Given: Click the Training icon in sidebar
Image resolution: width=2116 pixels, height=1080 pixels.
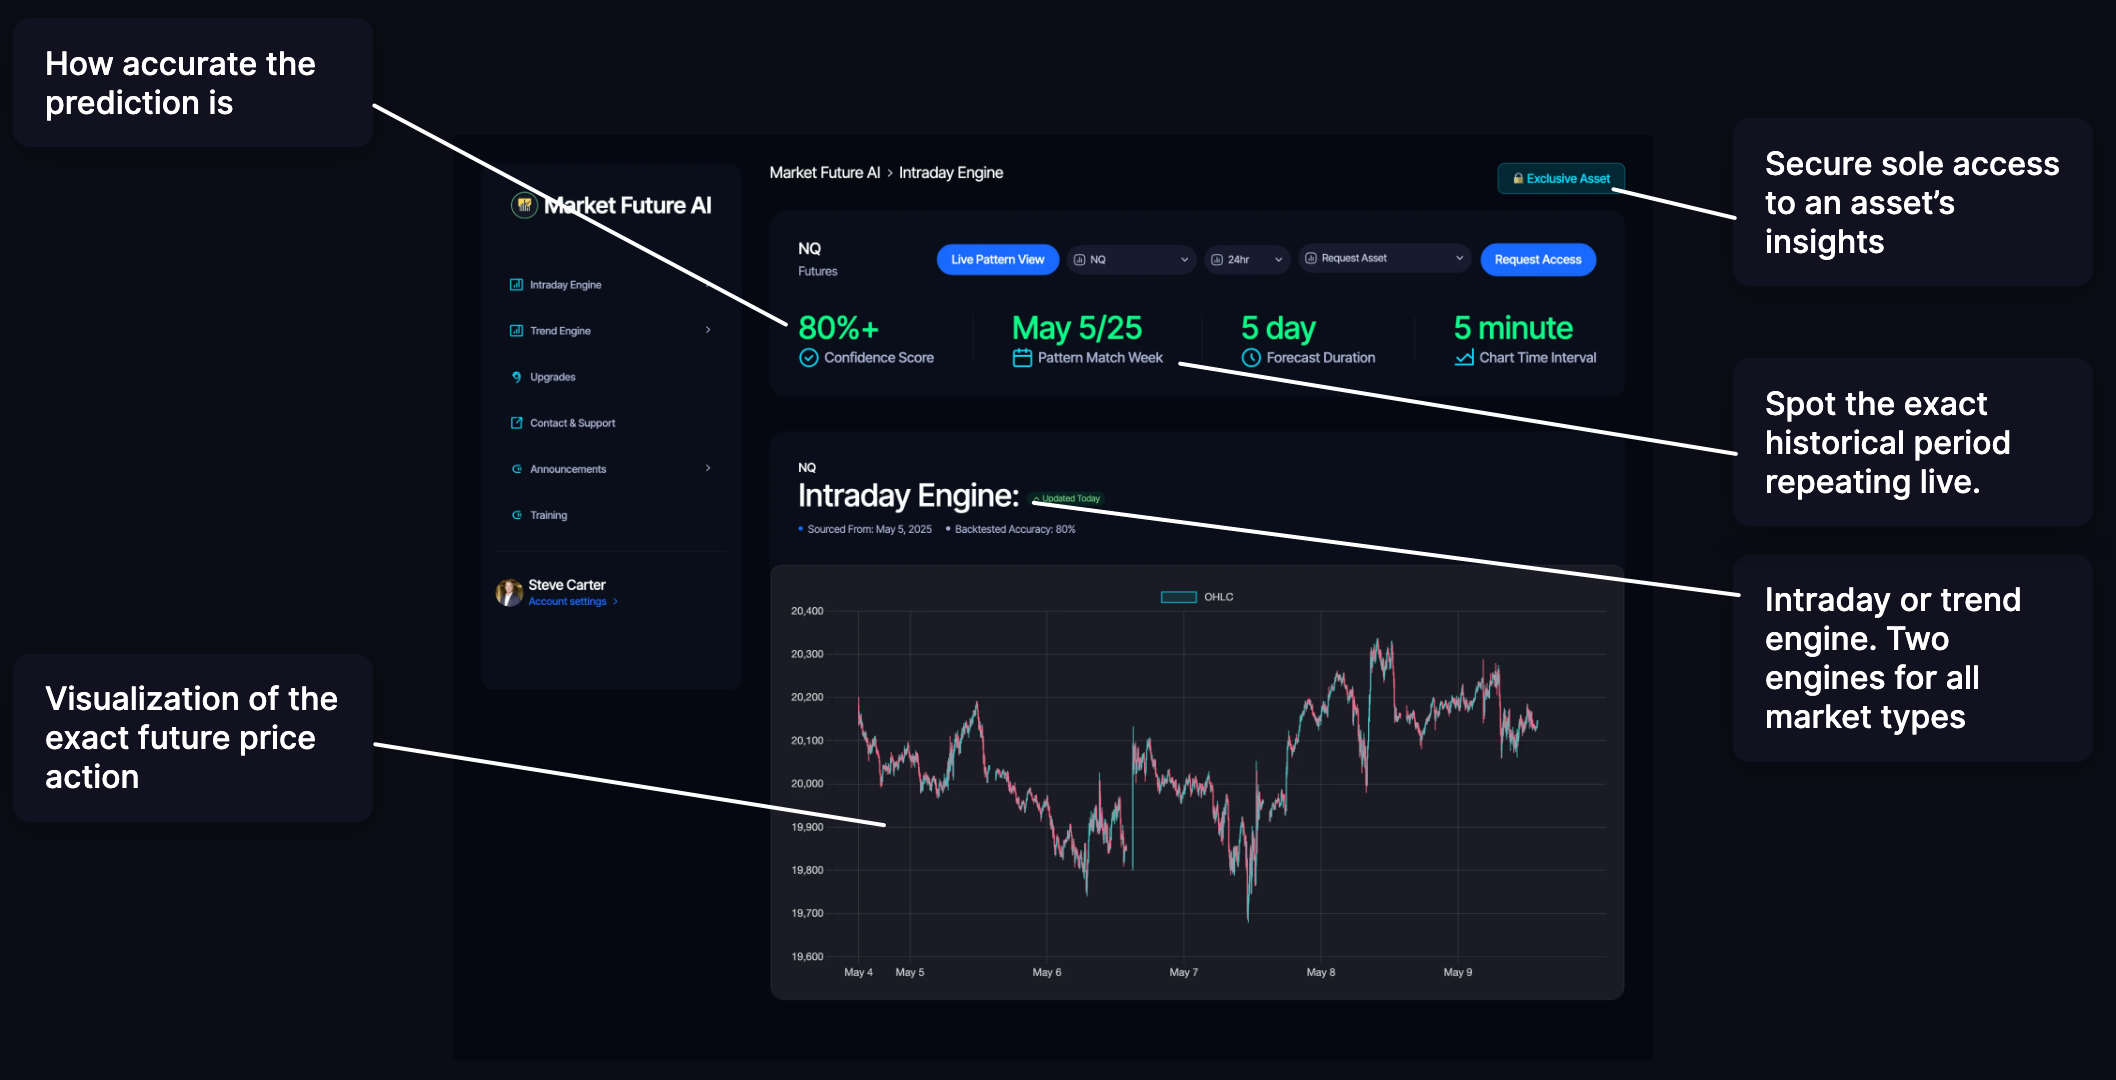Looking at the screenshot, I should coord(516,515).
